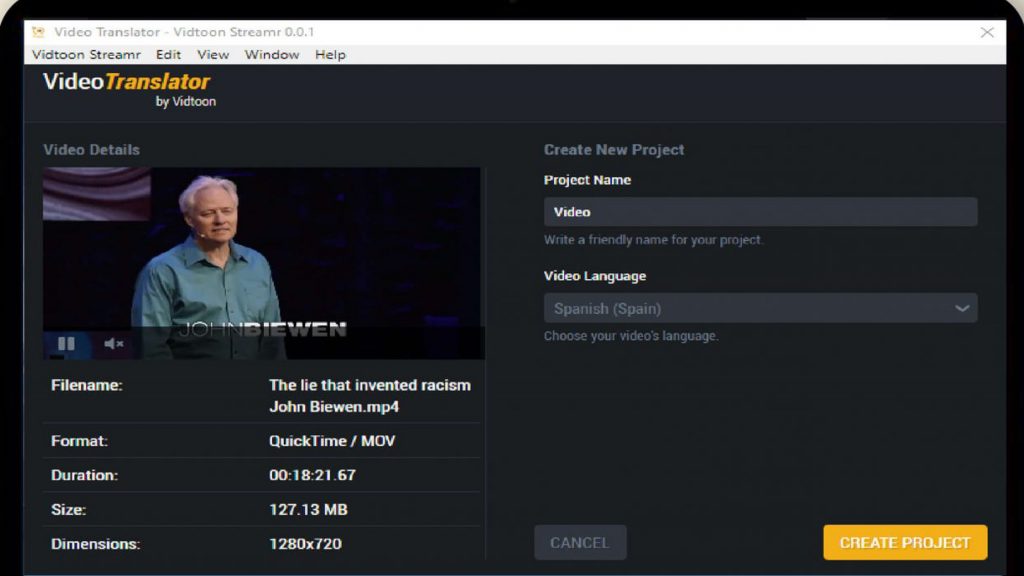Click the 'Format:' label

79,441
